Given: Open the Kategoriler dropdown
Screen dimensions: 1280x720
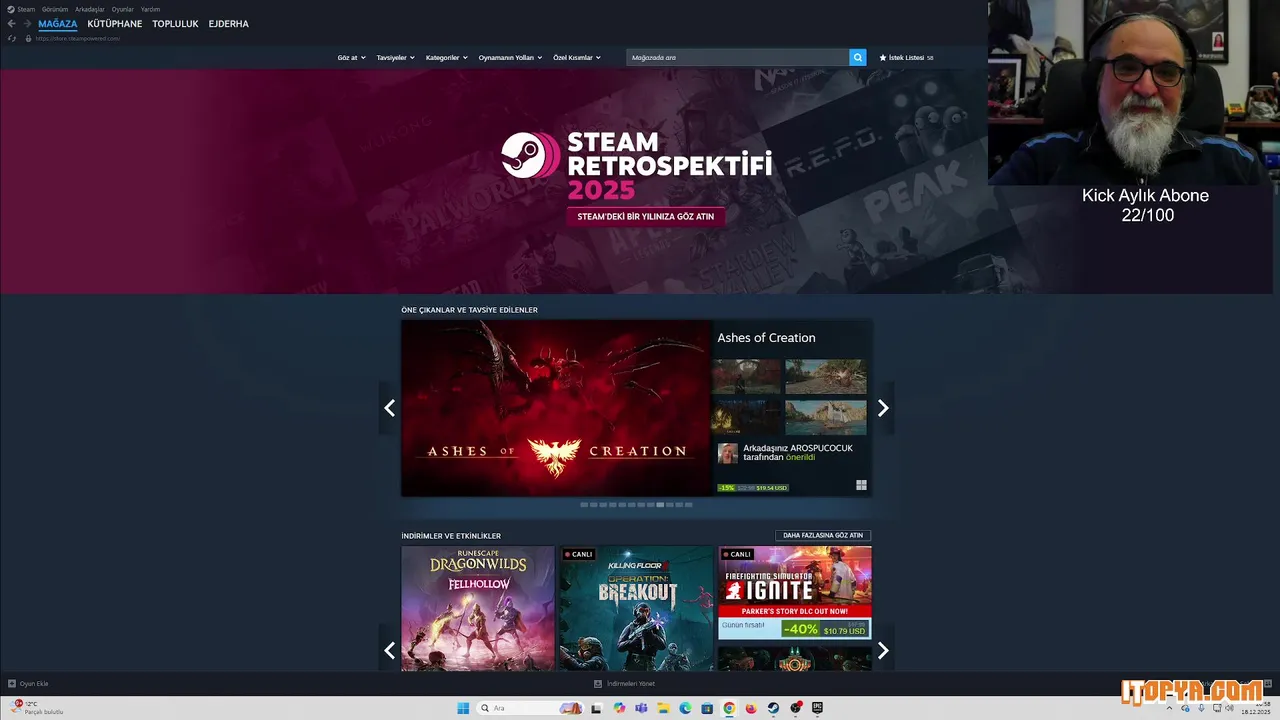Looking at the screenshot, I should (447, 57).
